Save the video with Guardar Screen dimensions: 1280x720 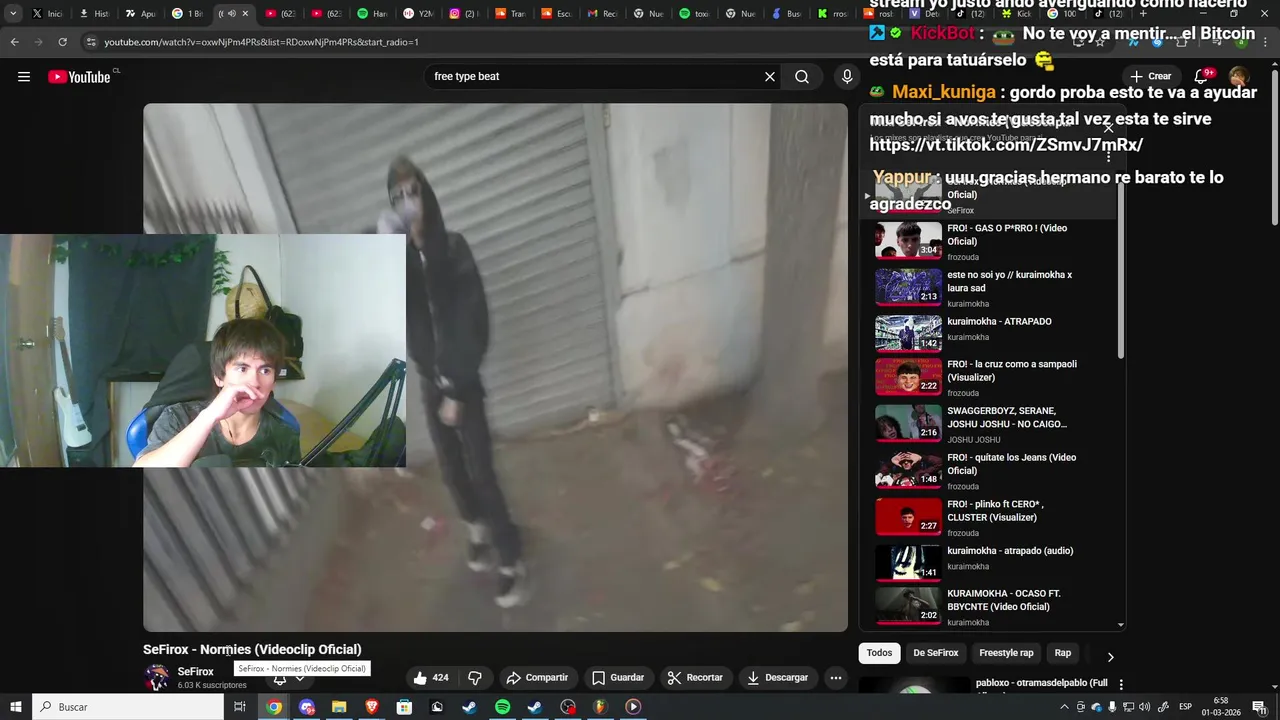[617, 678]
